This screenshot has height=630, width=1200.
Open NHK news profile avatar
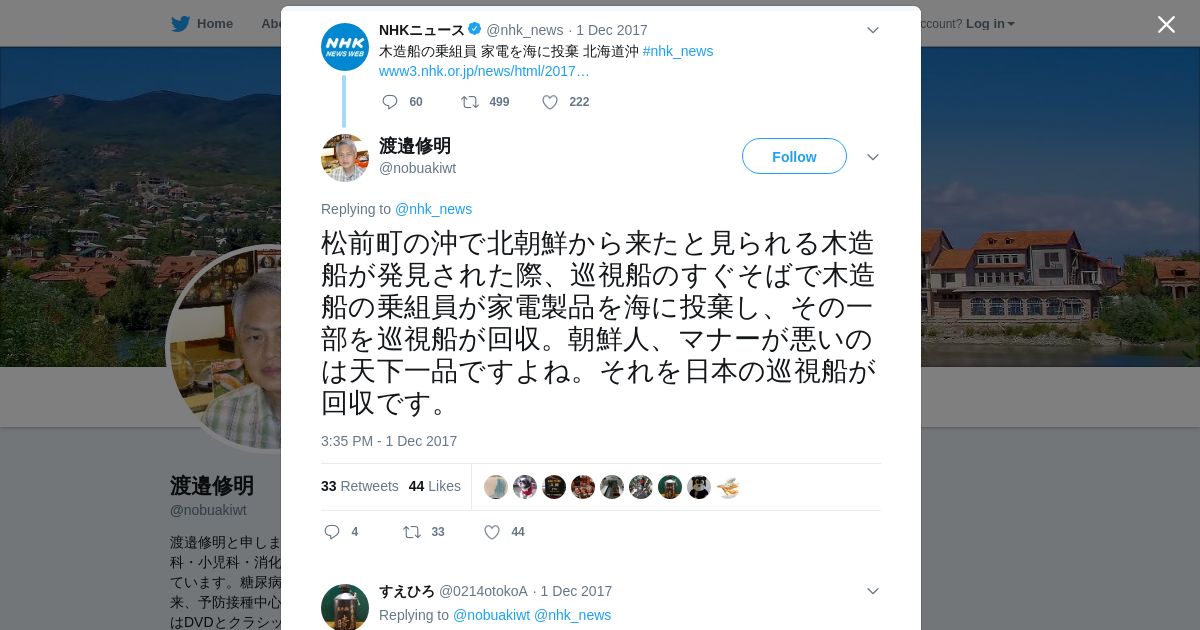345,47
